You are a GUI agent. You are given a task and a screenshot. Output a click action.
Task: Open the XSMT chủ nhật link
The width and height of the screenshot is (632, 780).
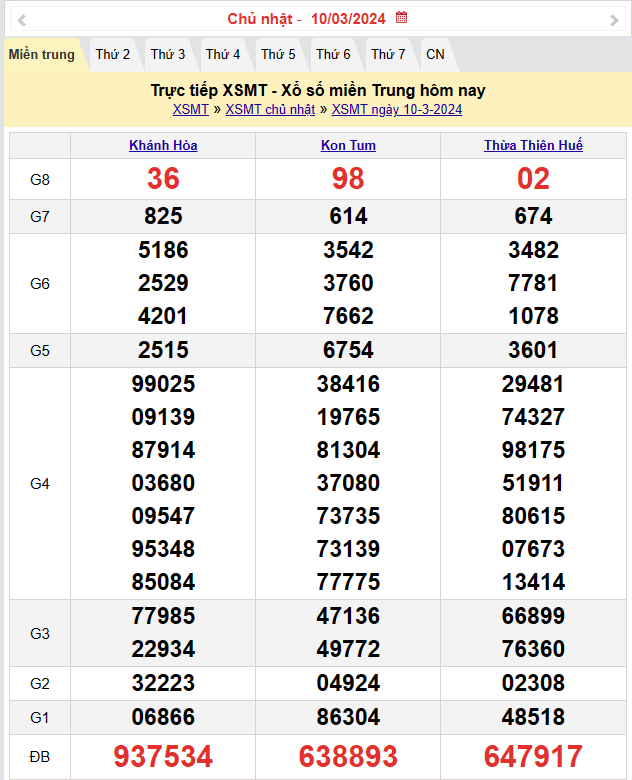tap(270, 110)
